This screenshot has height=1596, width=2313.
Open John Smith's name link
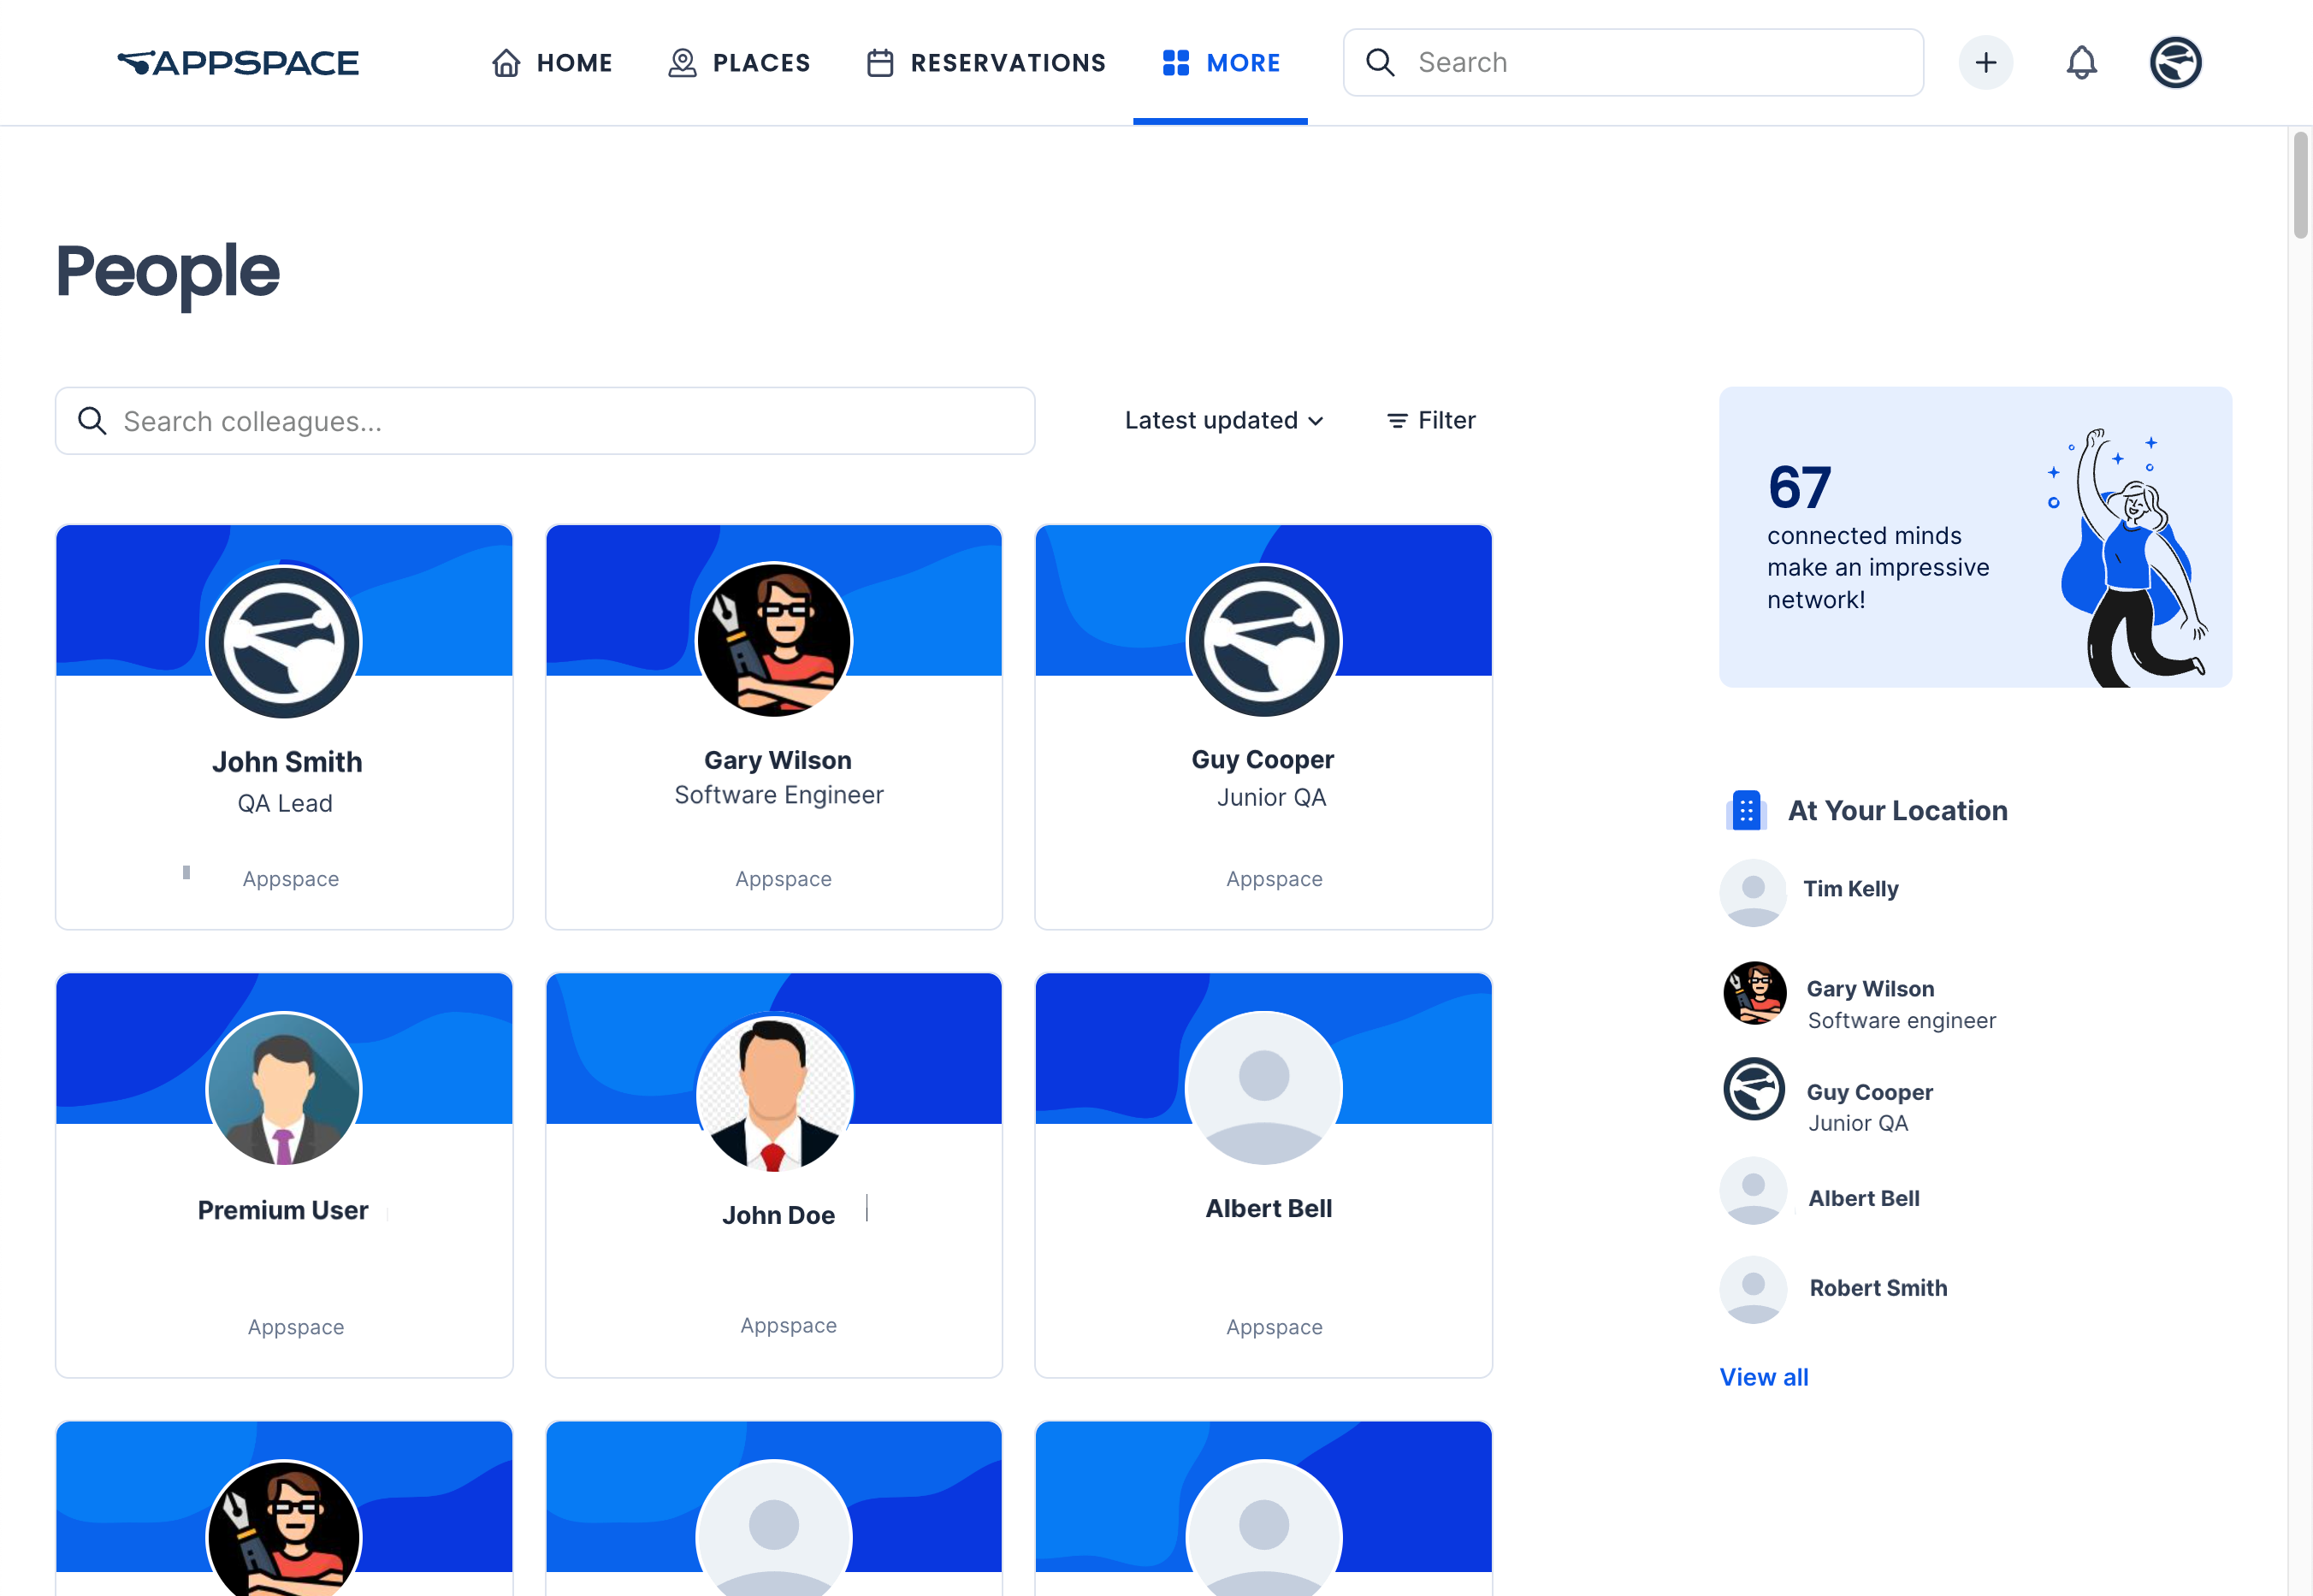coord(287,762)
